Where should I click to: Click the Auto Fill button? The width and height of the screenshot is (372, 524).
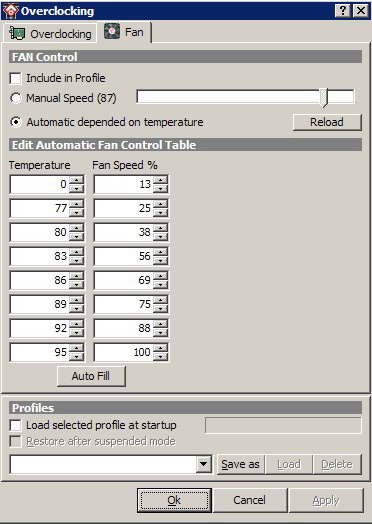click(x=91, y=376)
